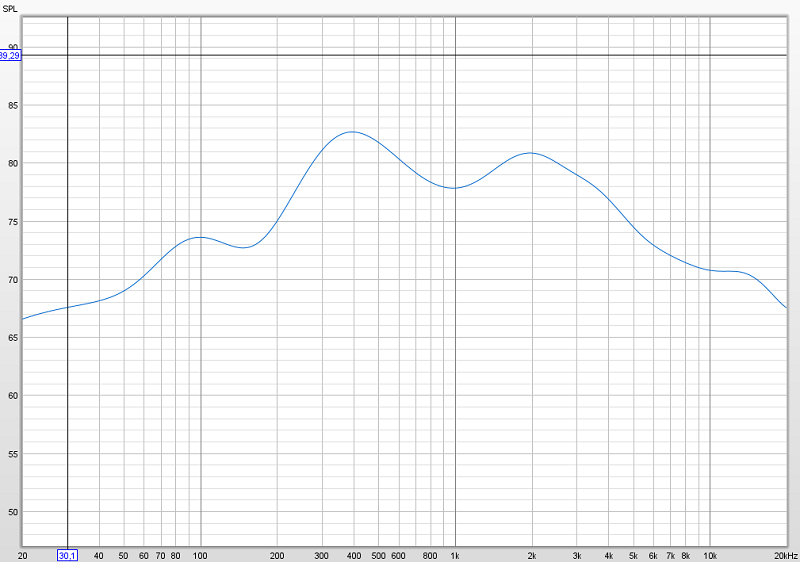Click the 75 dB tick on SPL axis
Screen dimensions: 800x562
[x=13, y=222]
